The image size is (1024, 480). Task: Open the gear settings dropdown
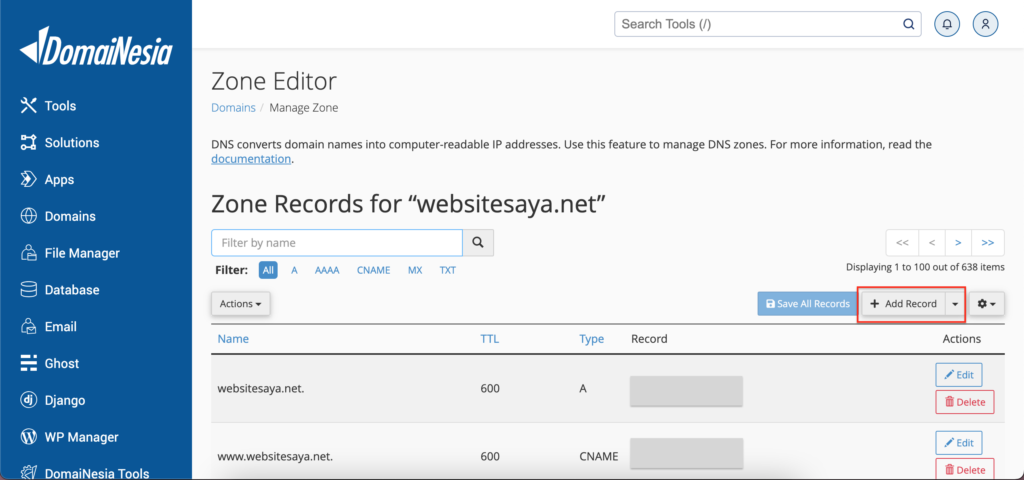(986, 304)
